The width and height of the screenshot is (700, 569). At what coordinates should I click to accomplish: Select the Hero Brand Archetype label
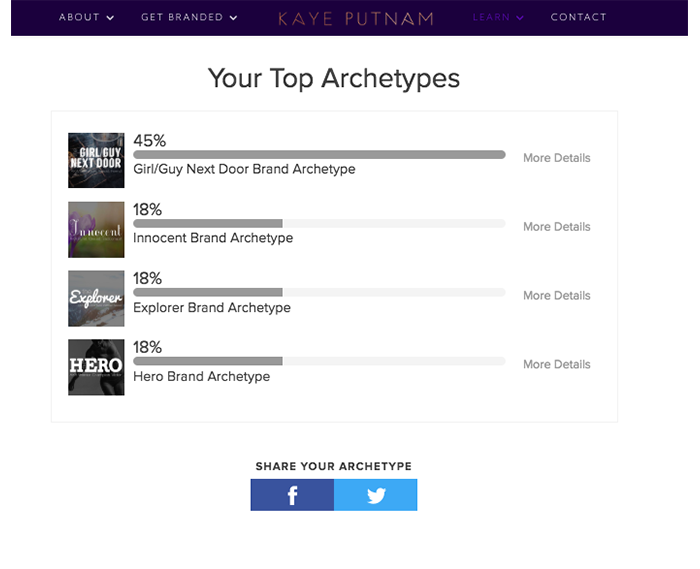click(x=201, y=377)
